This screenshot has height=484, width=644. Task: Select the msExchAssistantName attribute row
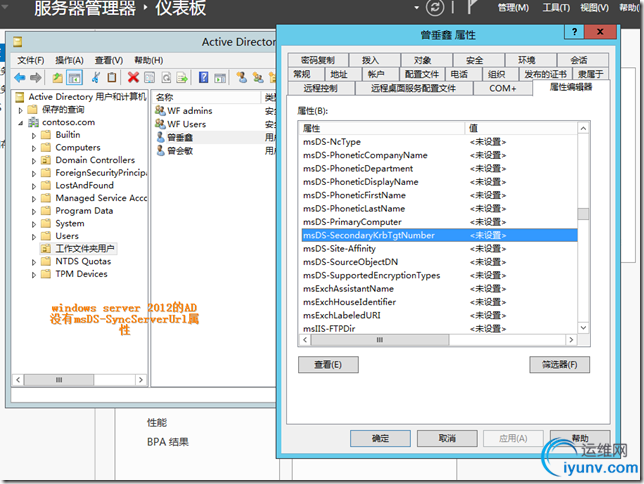pyautogui.click(x=439, y=288)
